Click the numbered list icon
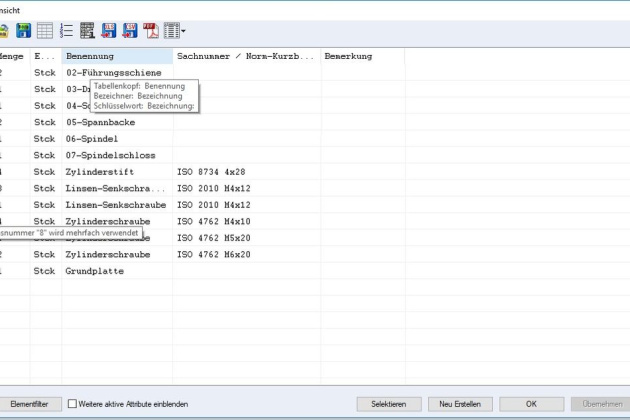630x420 pixels. (x=65, y=33)
